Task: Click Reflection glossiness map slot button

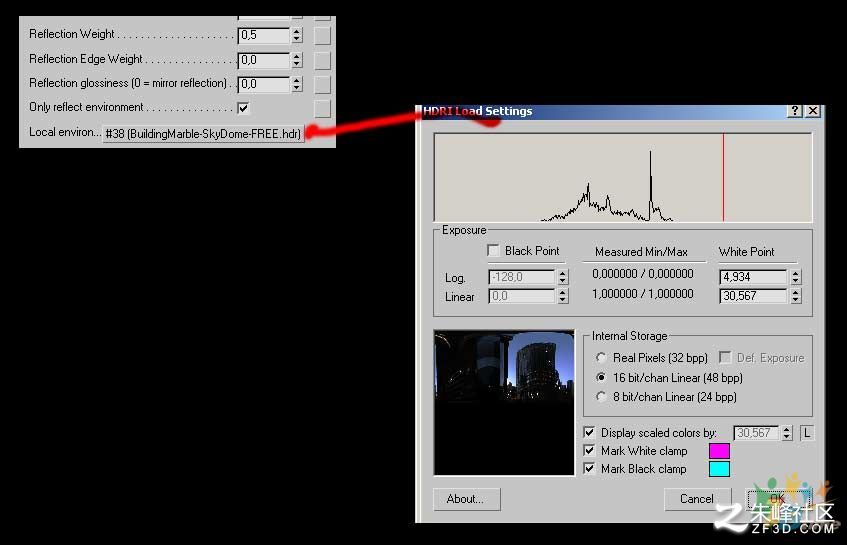Action: tap(322, 84)
